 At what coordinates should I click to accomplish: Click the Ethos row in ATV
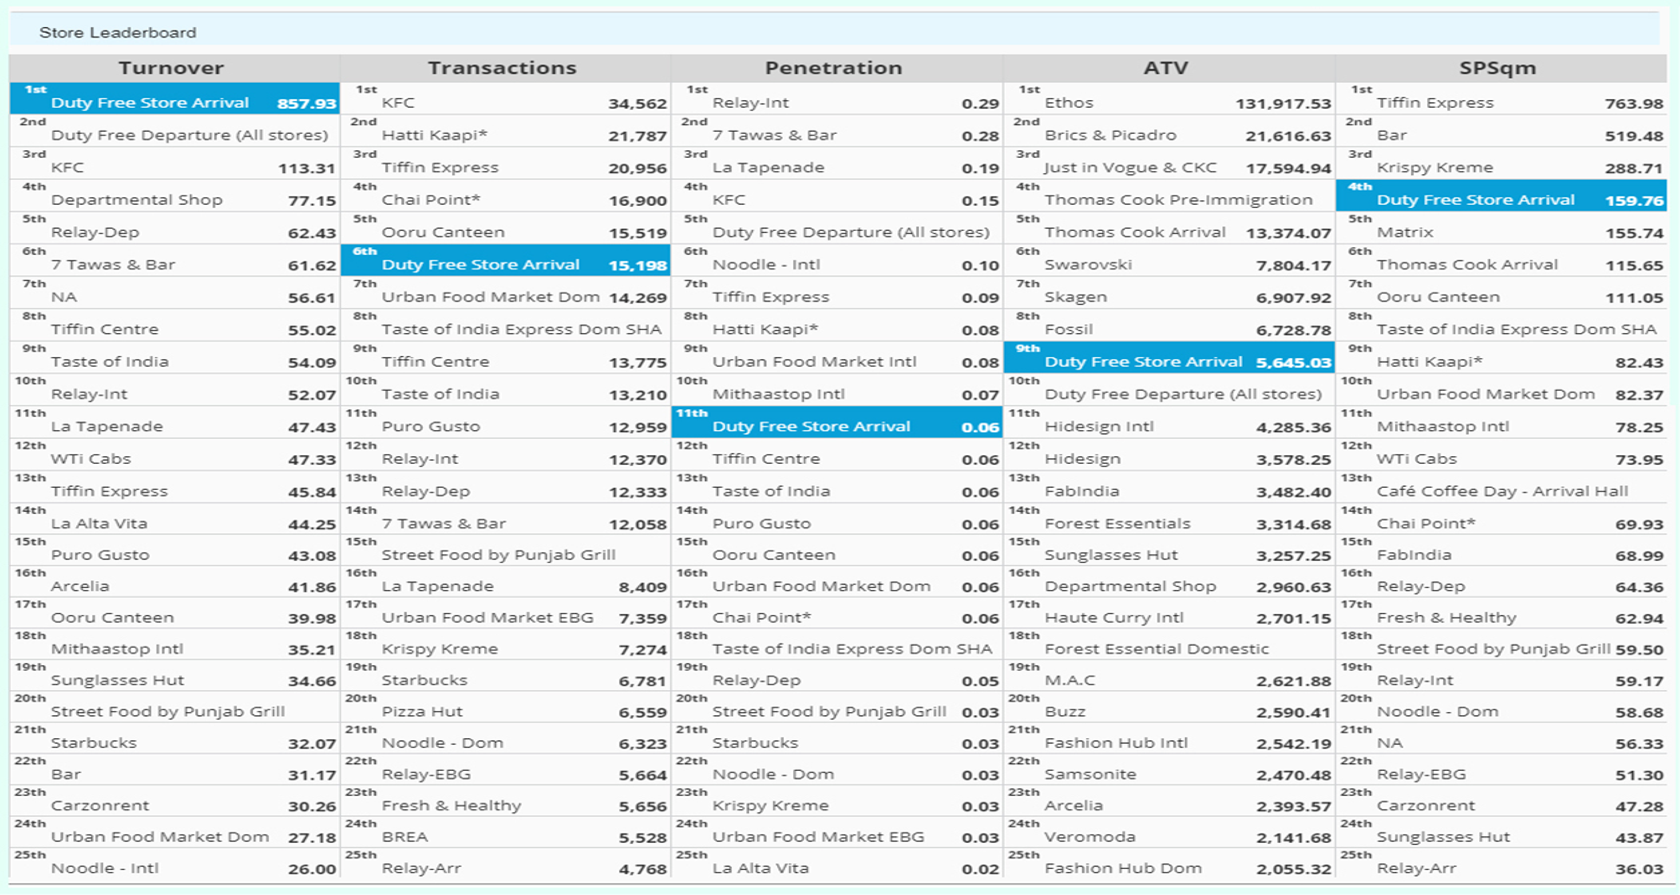(x=1069, y=103)
